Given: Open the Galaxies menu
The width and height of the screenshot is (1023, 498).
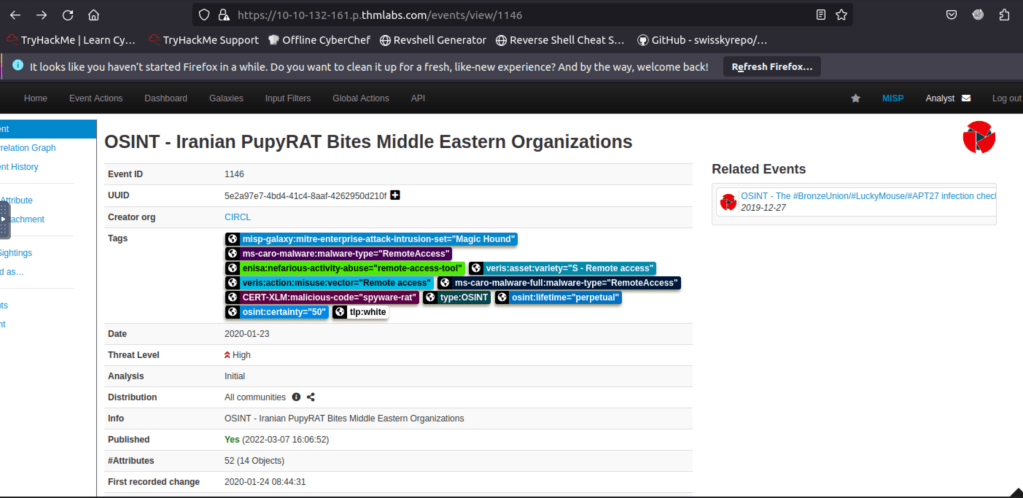Looking at the screenshot, I should click(226, 98).
